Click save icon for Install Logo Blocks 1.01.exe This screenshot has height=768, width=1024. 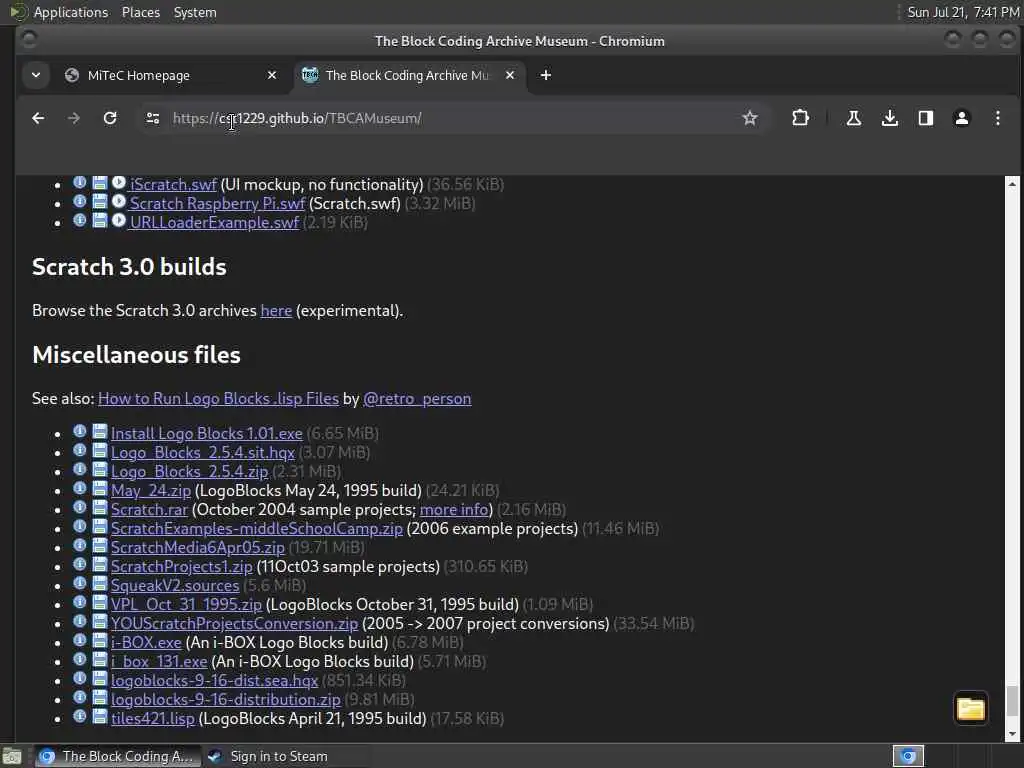pos(99,432)
